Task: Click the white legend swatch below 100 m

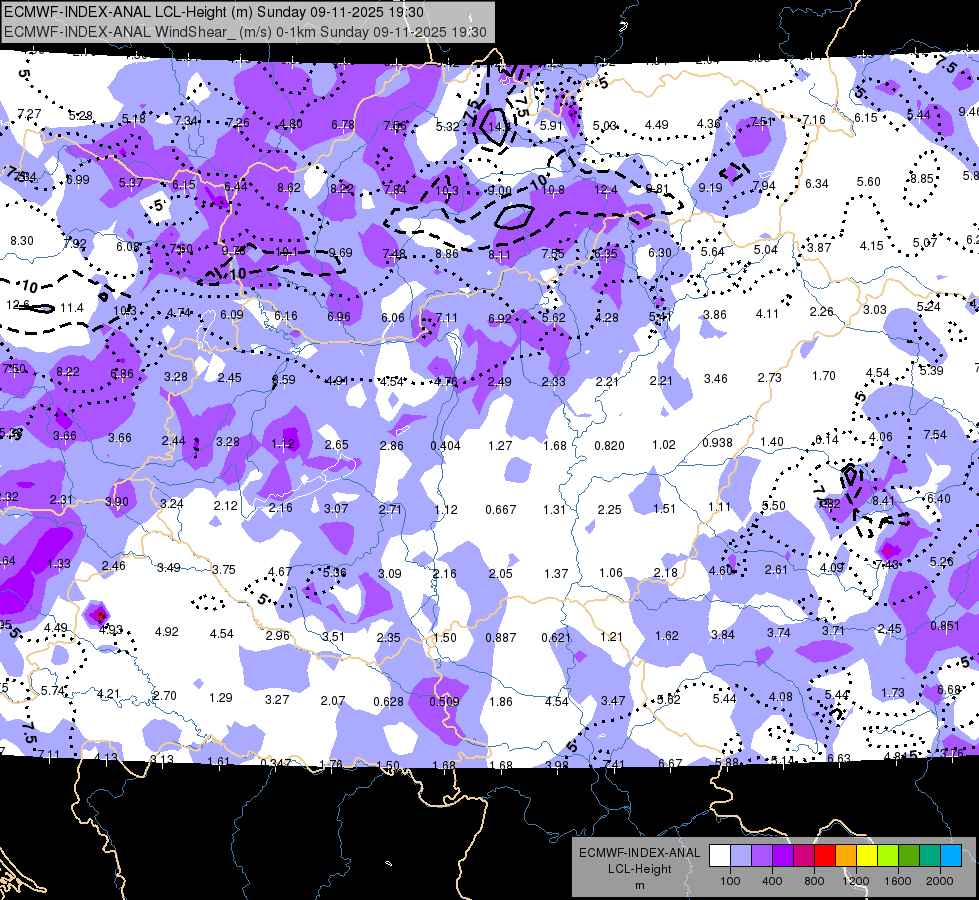Action: [x=720, y=856]
